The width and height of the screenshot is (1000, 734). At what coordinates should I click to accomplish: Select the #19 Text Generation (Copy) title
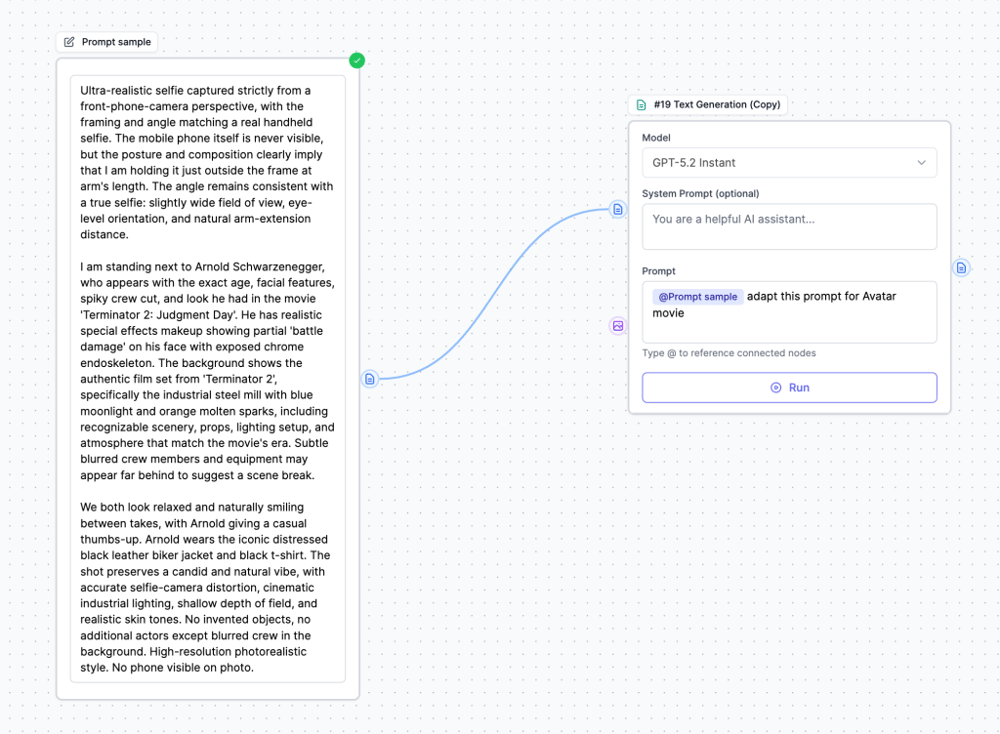pos(716,105)
